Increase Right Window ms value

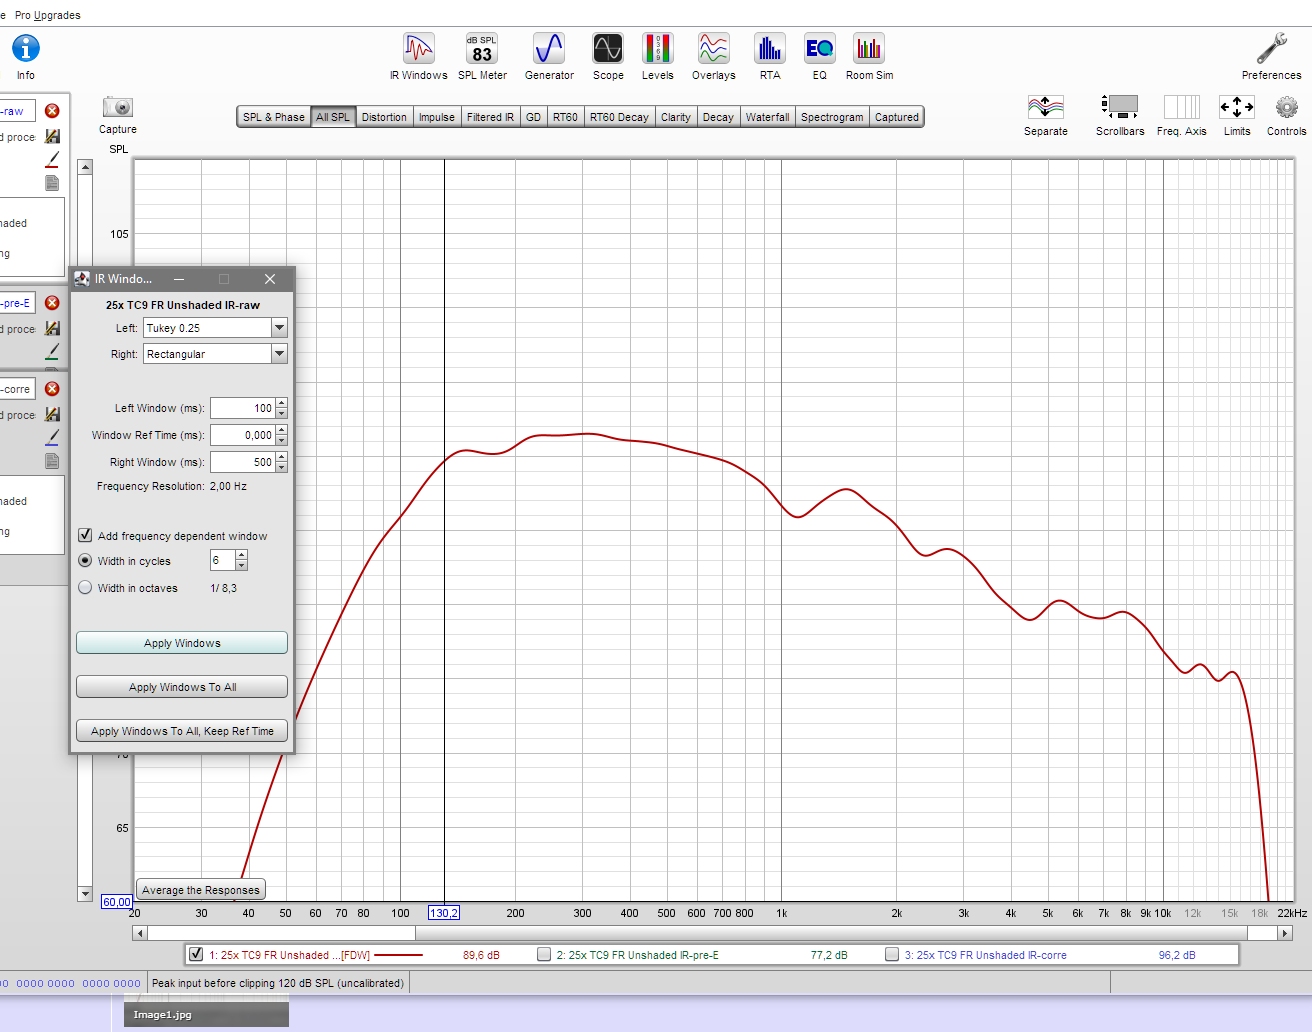tap(282, 457)
